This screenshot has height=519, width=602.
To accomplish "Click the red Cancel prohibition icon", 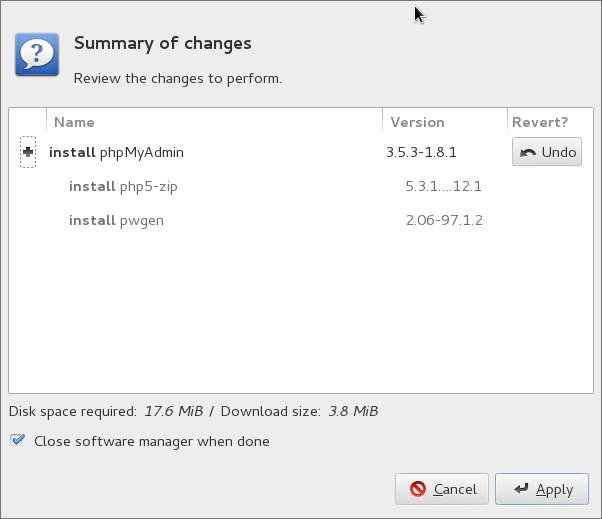I will coord(418,489).
